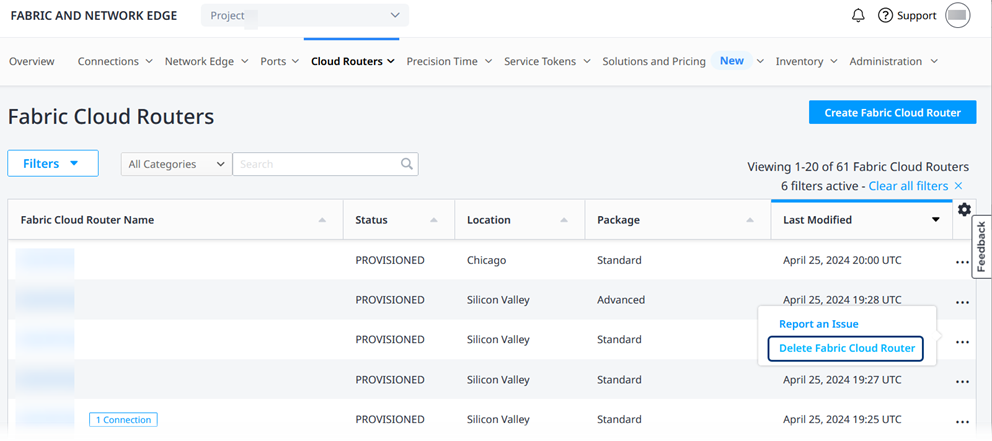This screenshot has width=992, height=441.
Task: Expand the Administration menu
Action: 893,61
